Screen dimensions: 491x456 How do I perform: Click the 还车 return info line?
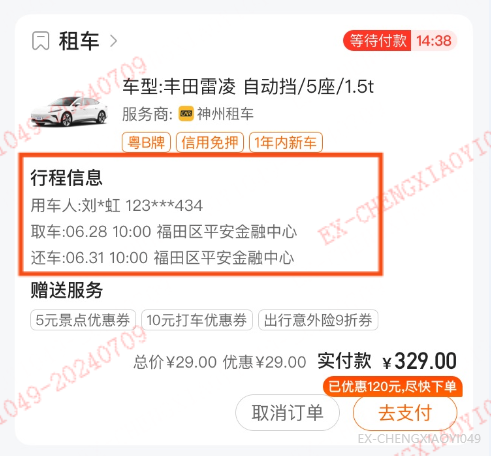(162, 258)
